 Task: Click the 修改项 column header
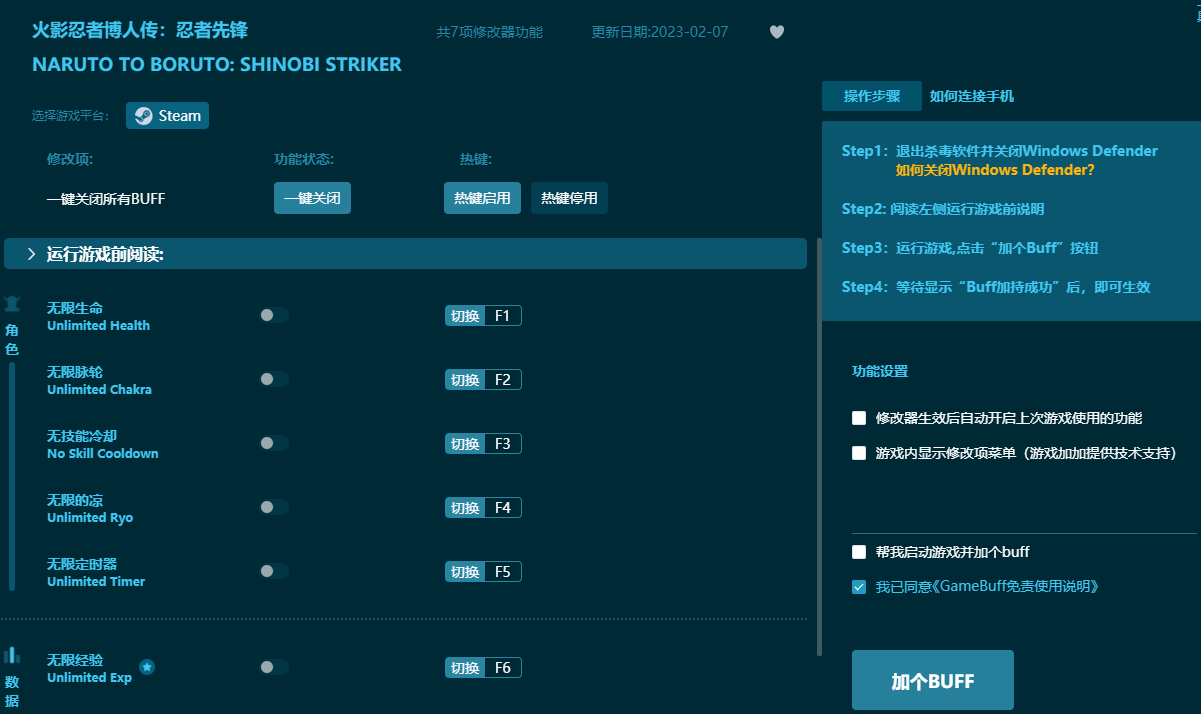point(70,159)
